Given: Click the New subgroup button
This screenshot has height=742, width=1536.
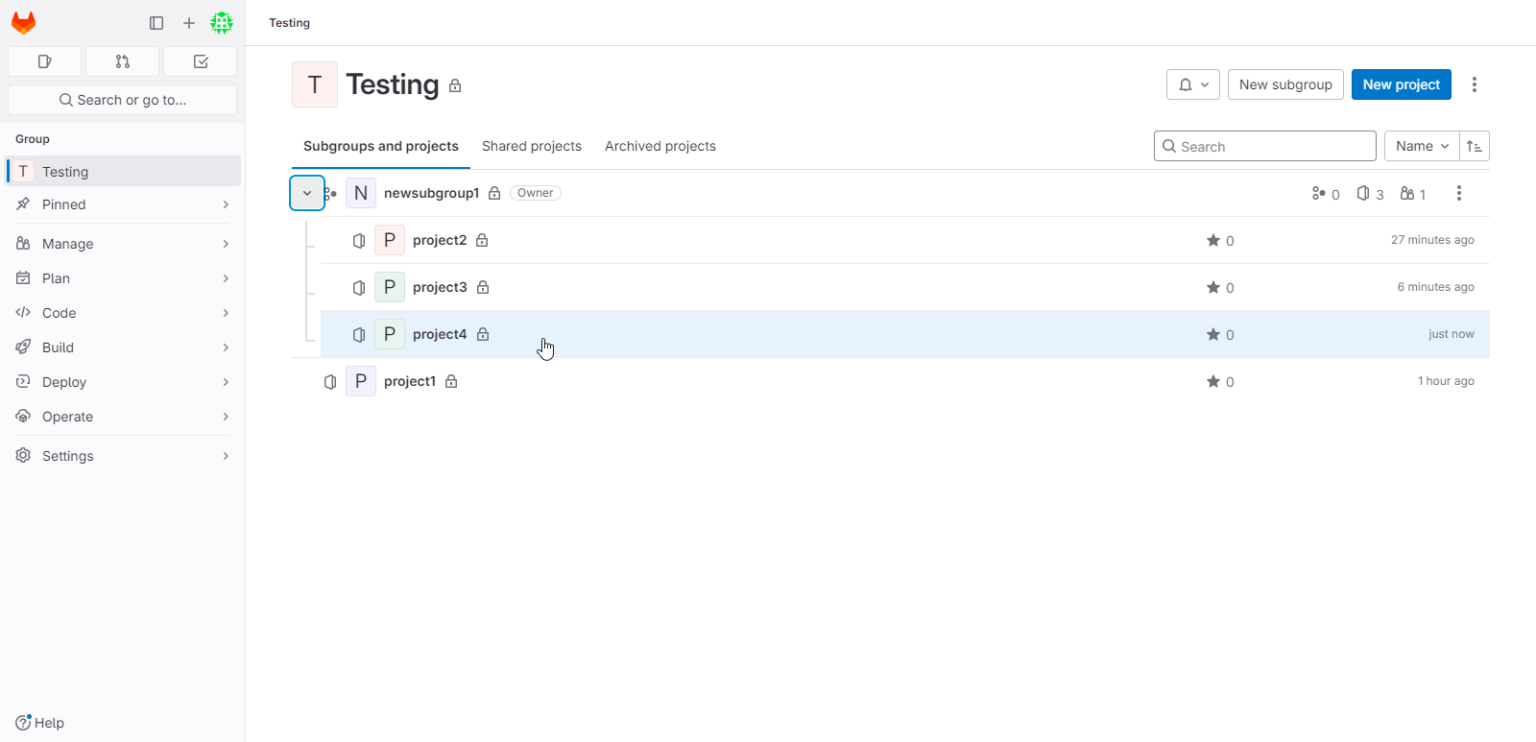Looking at the screenshot, I should (x=1285, y=84).
